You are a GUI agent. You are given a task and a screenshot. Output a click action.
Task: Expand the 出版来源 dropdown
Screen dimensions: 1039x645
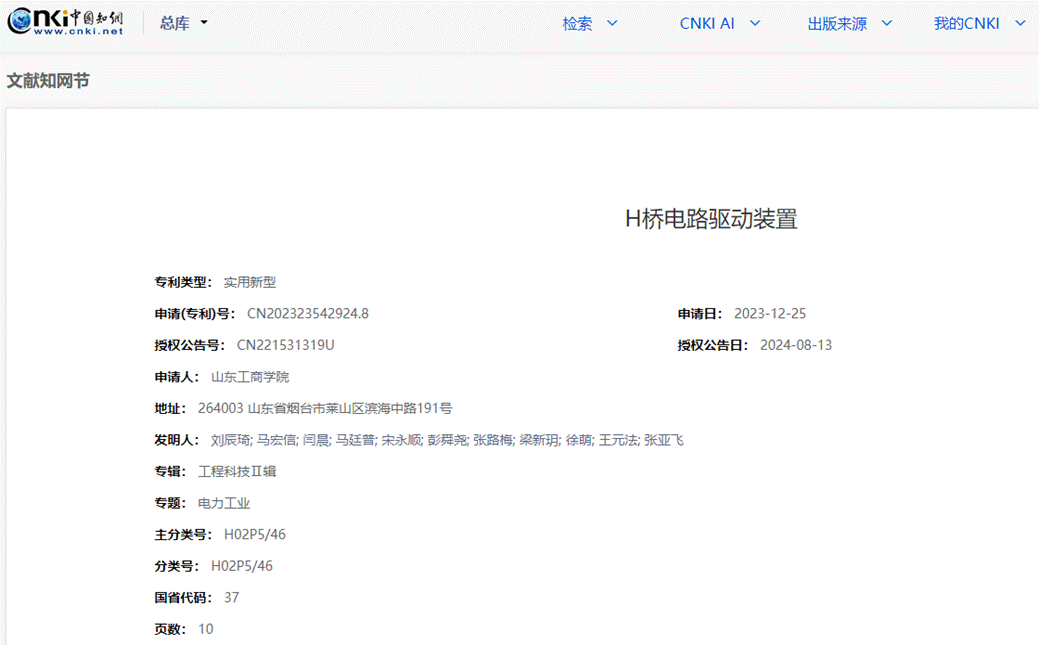[x=837, y=24]
